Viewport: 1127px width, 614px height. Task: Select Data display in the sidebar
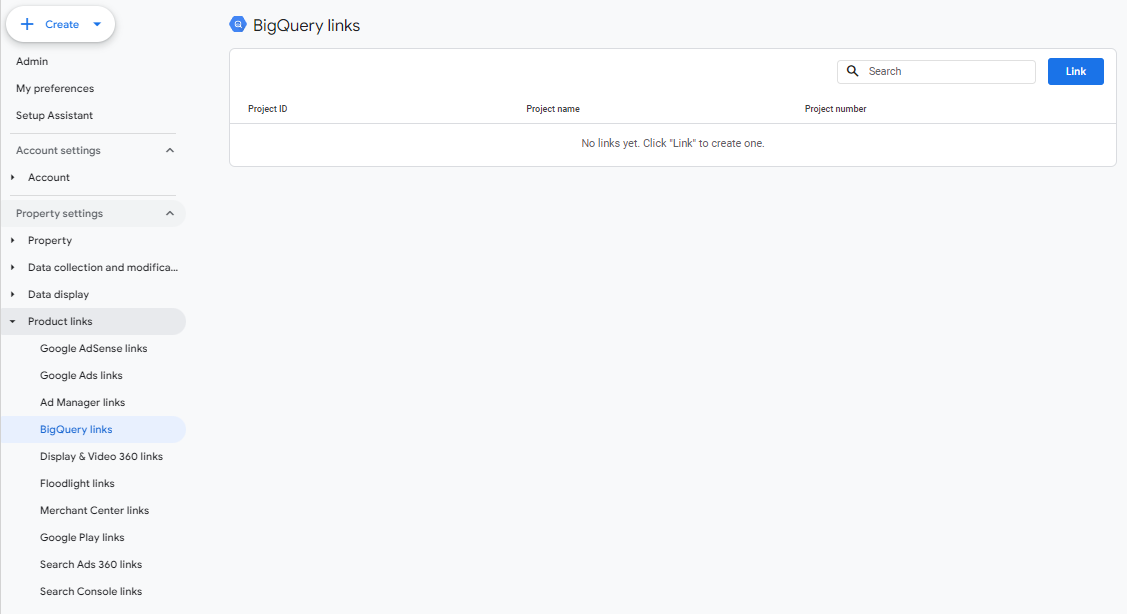click(58, 295)
